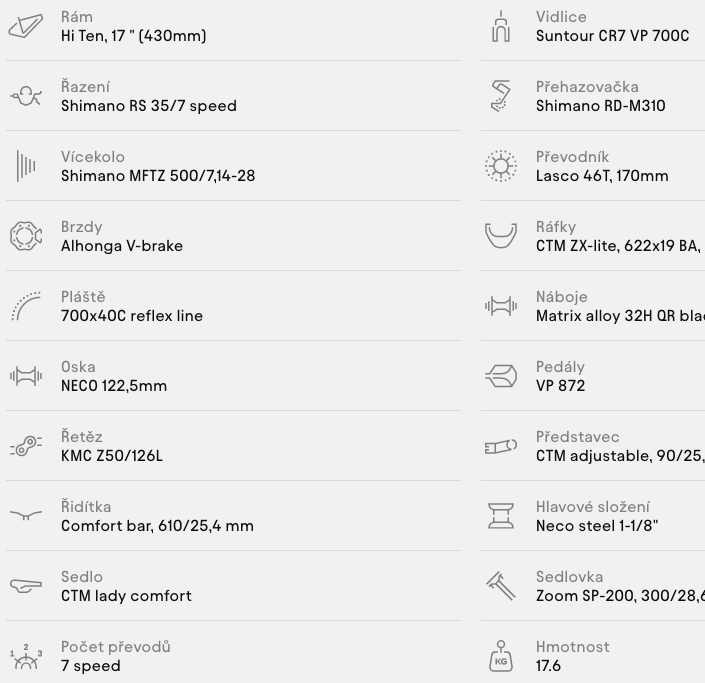
Task: Select the shifter icon beside Řazení
Action: (26, 96)
